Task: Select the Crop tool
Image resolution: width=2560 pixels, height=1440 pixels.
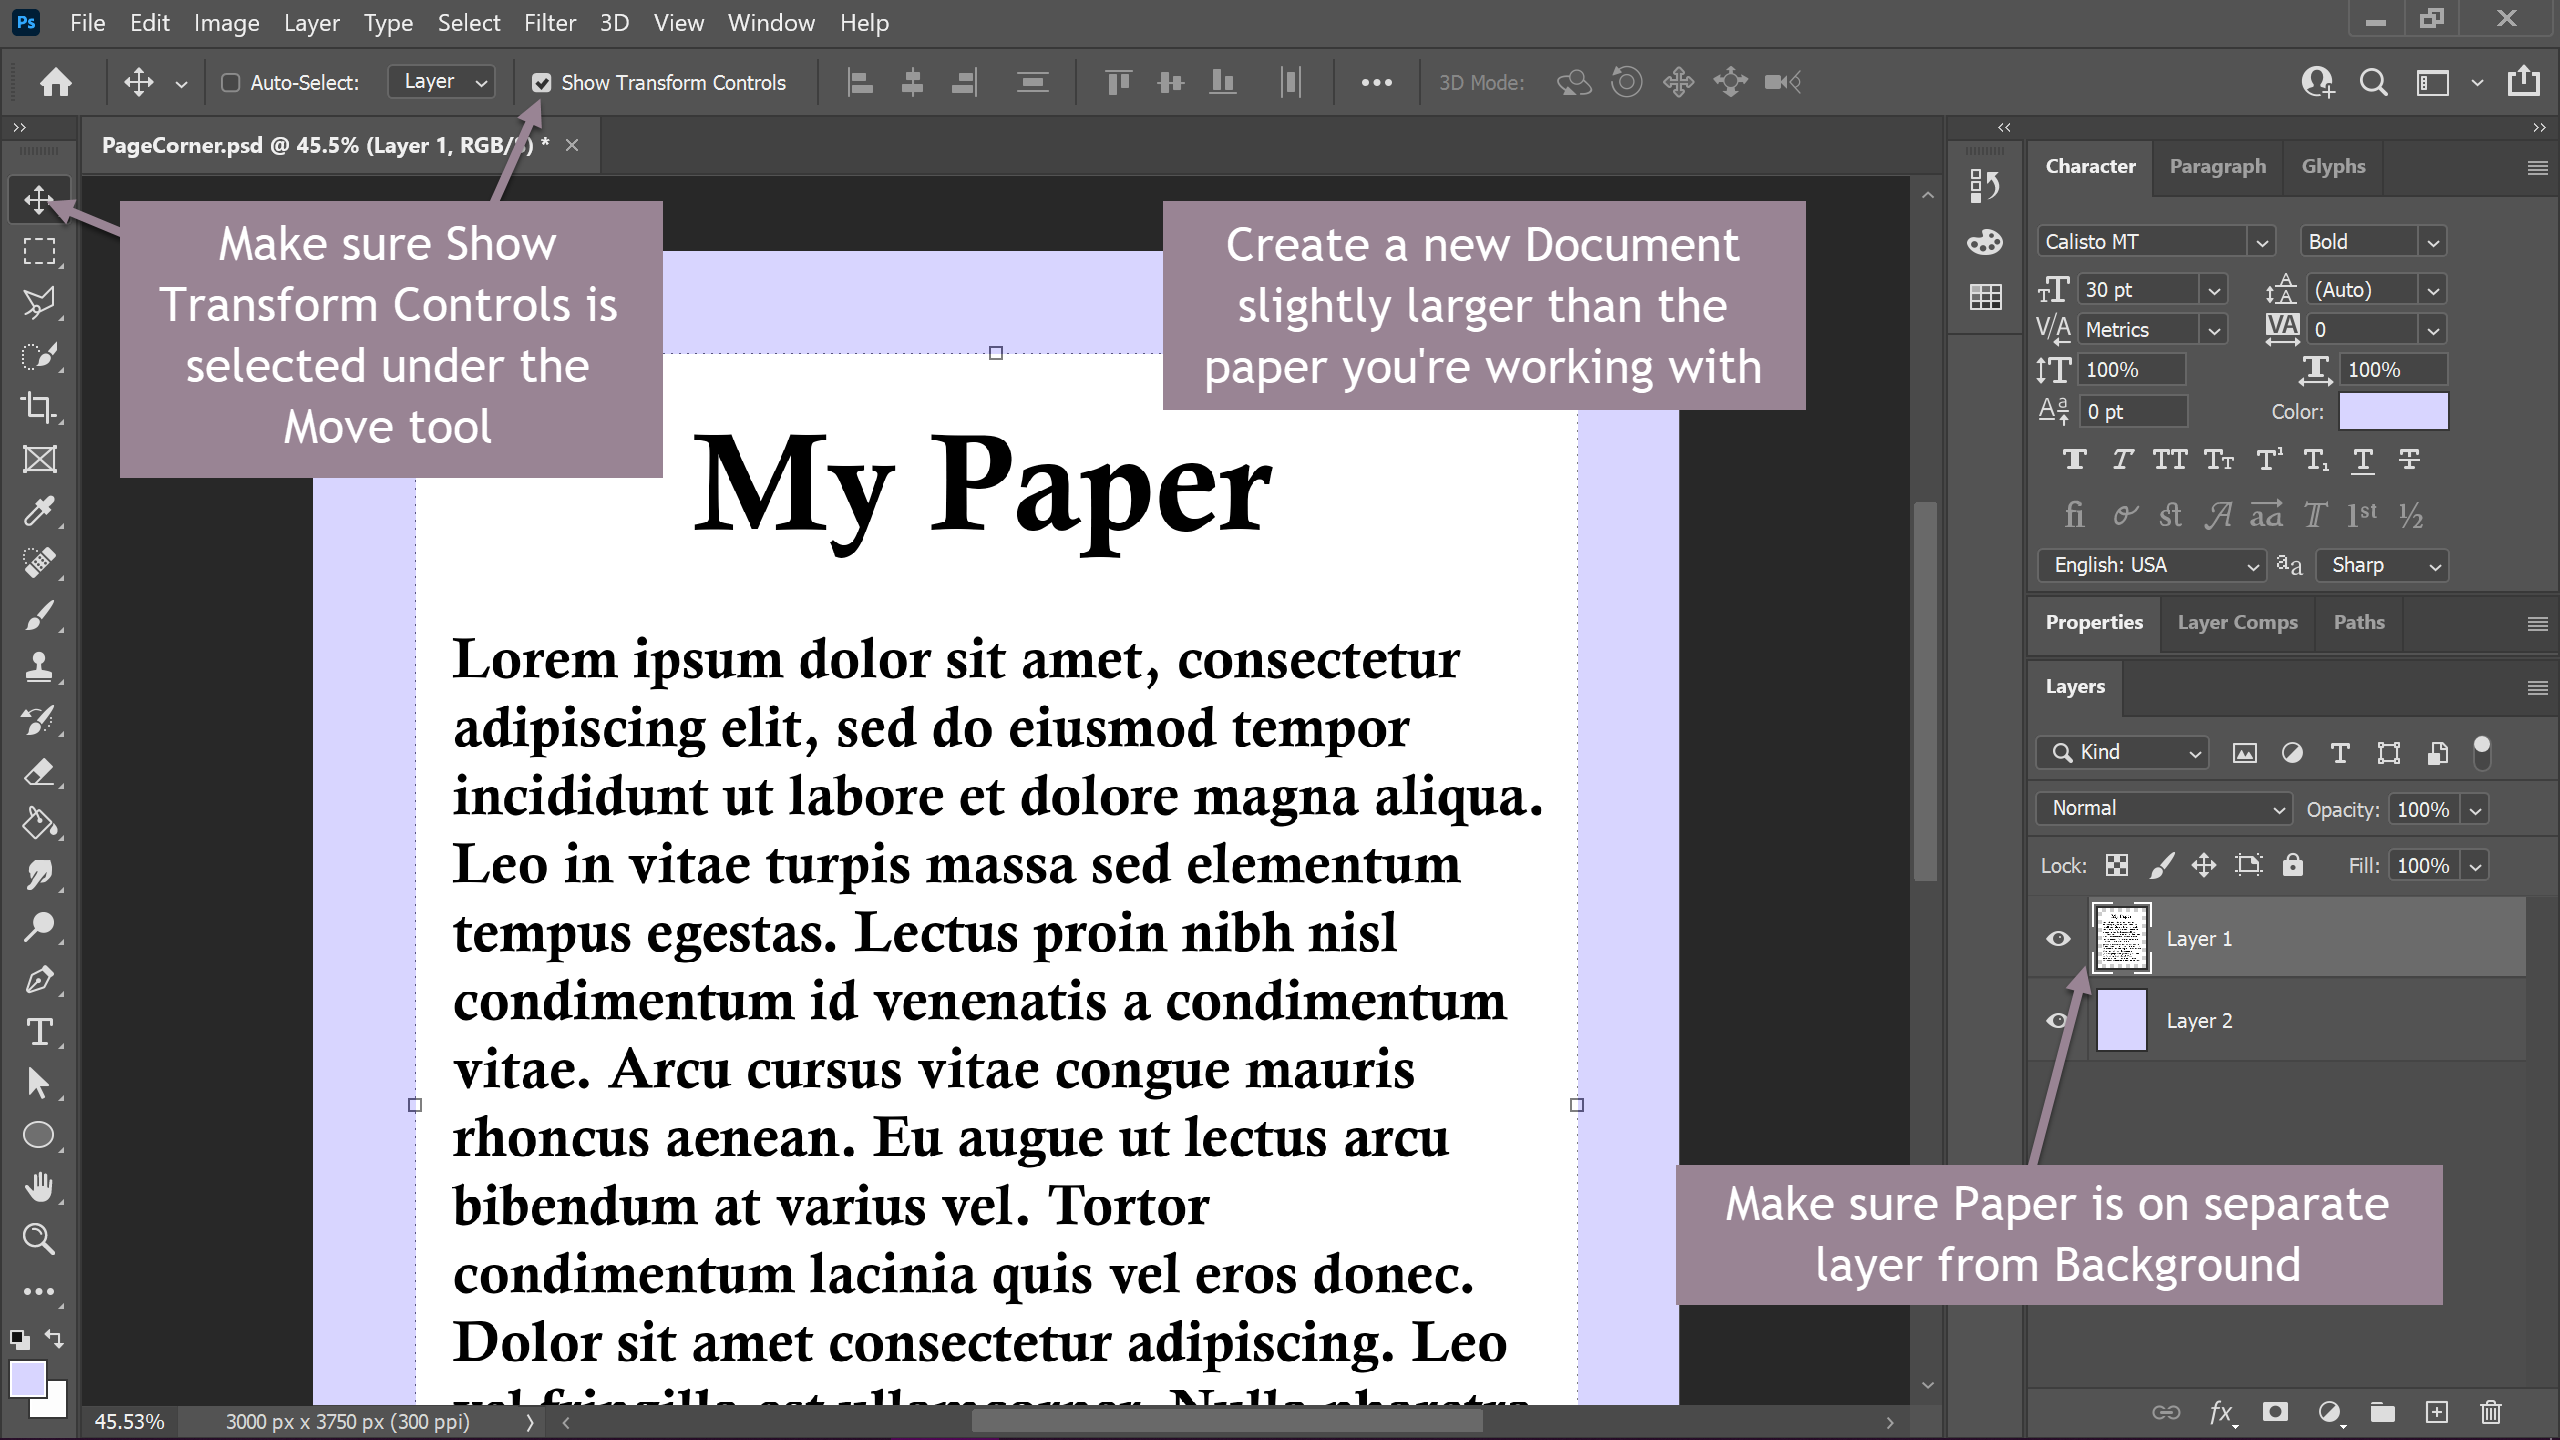Action: [39, 406]
